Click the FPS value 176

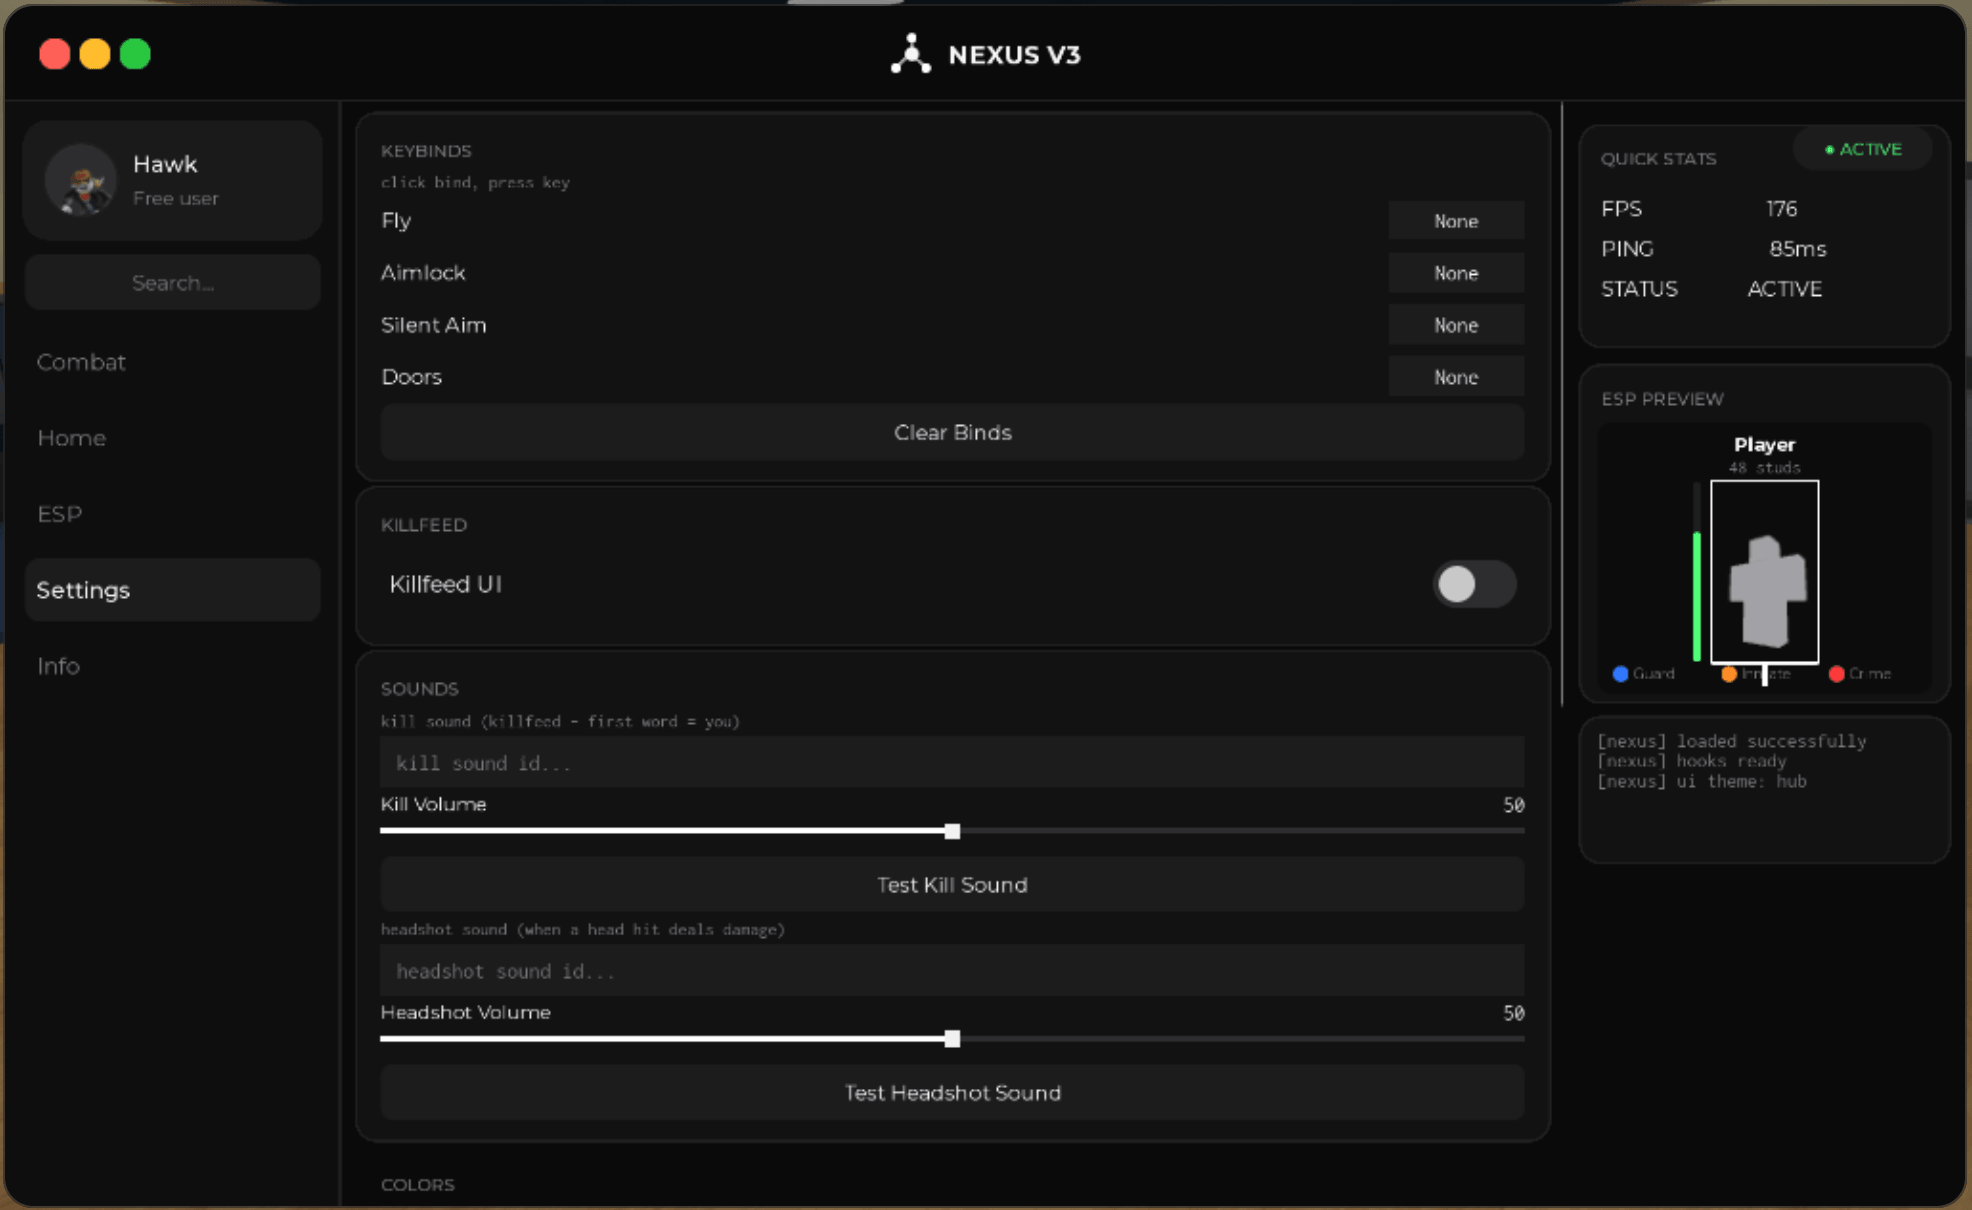point(1781,209)
